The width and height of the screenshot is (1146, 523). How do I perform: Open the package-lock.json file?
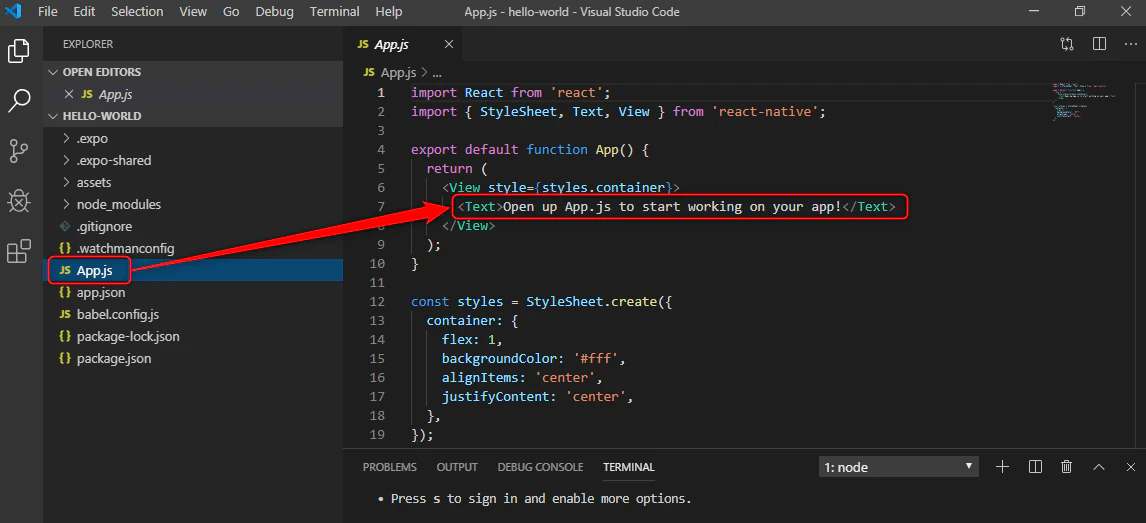193,337
